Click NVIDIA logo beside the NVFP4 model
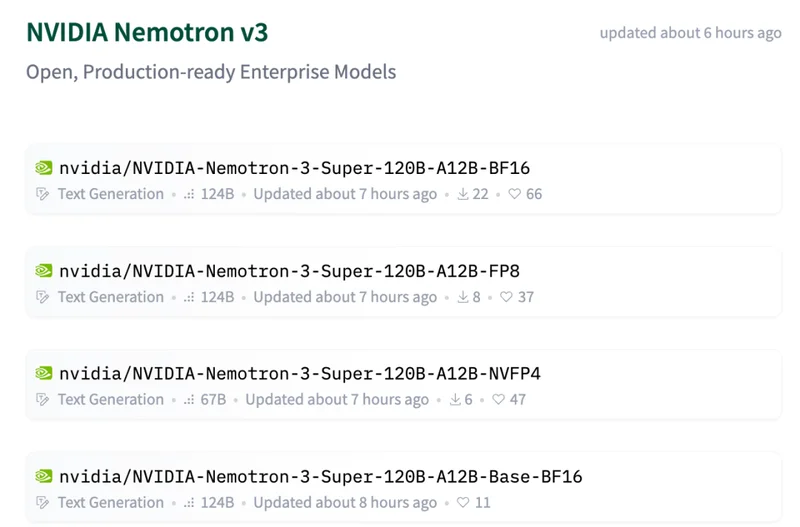 click(x=43, y=374)
